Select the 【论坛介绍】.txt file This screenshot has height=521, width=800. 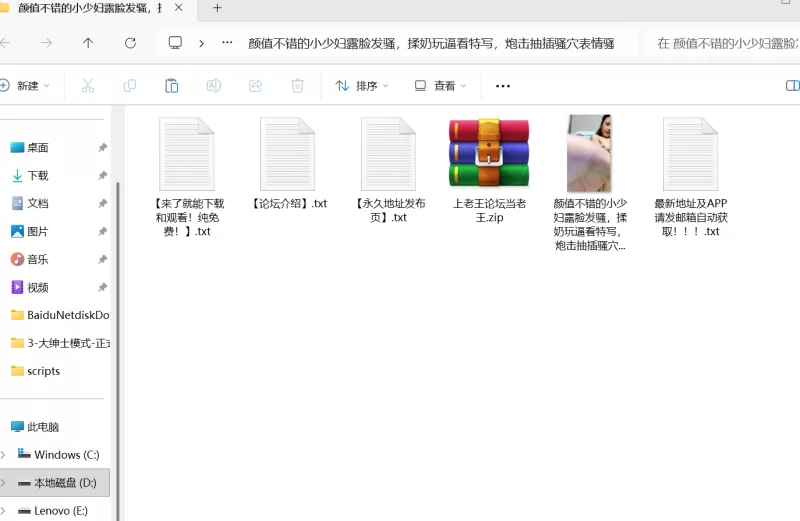click(x=288, y=155)
